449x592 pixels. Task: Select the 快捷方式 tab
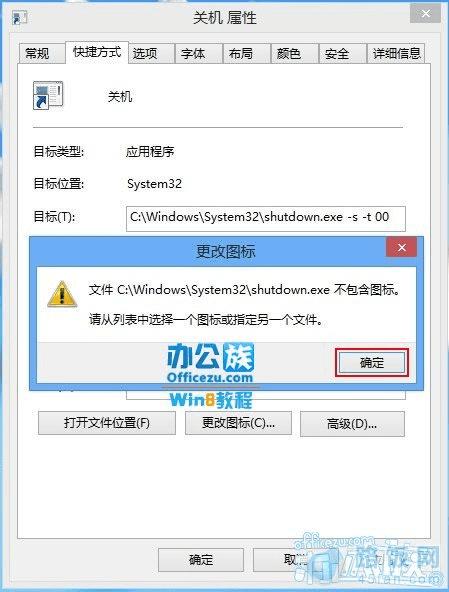(97, 52)
